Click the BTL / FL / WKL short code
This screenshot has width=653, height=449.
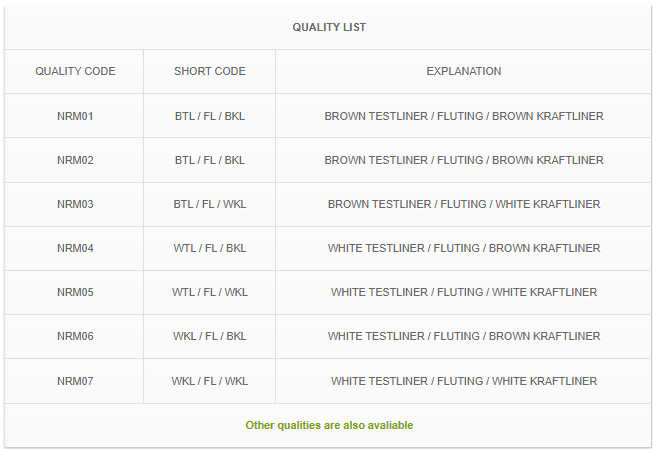(x=209, y=205)
